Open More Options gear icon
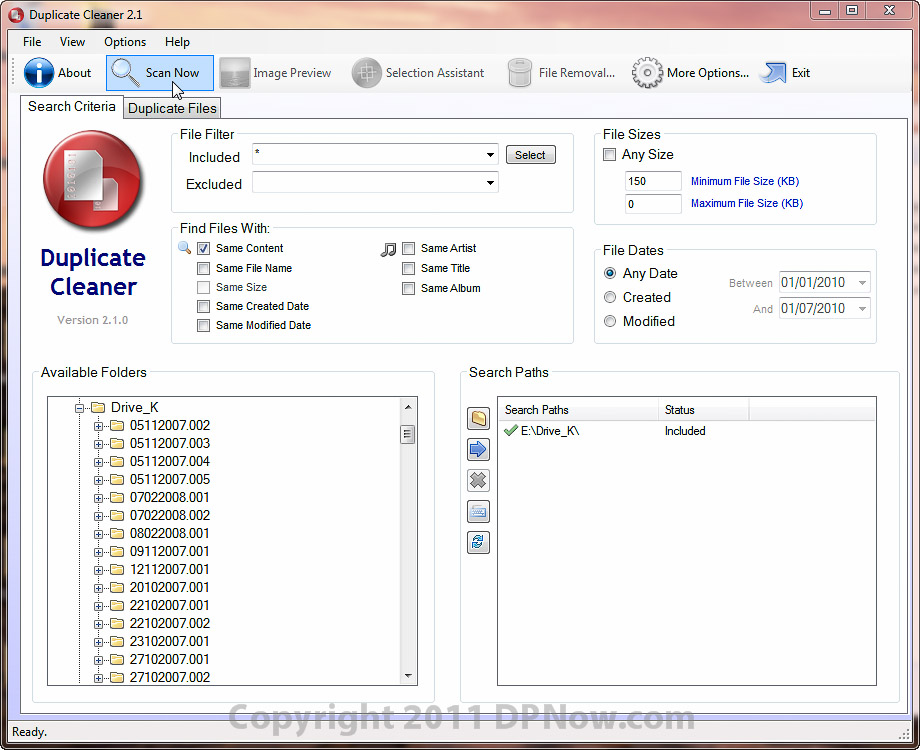The image size is (920, 750). pyautogui.click(x=648, y=73)
